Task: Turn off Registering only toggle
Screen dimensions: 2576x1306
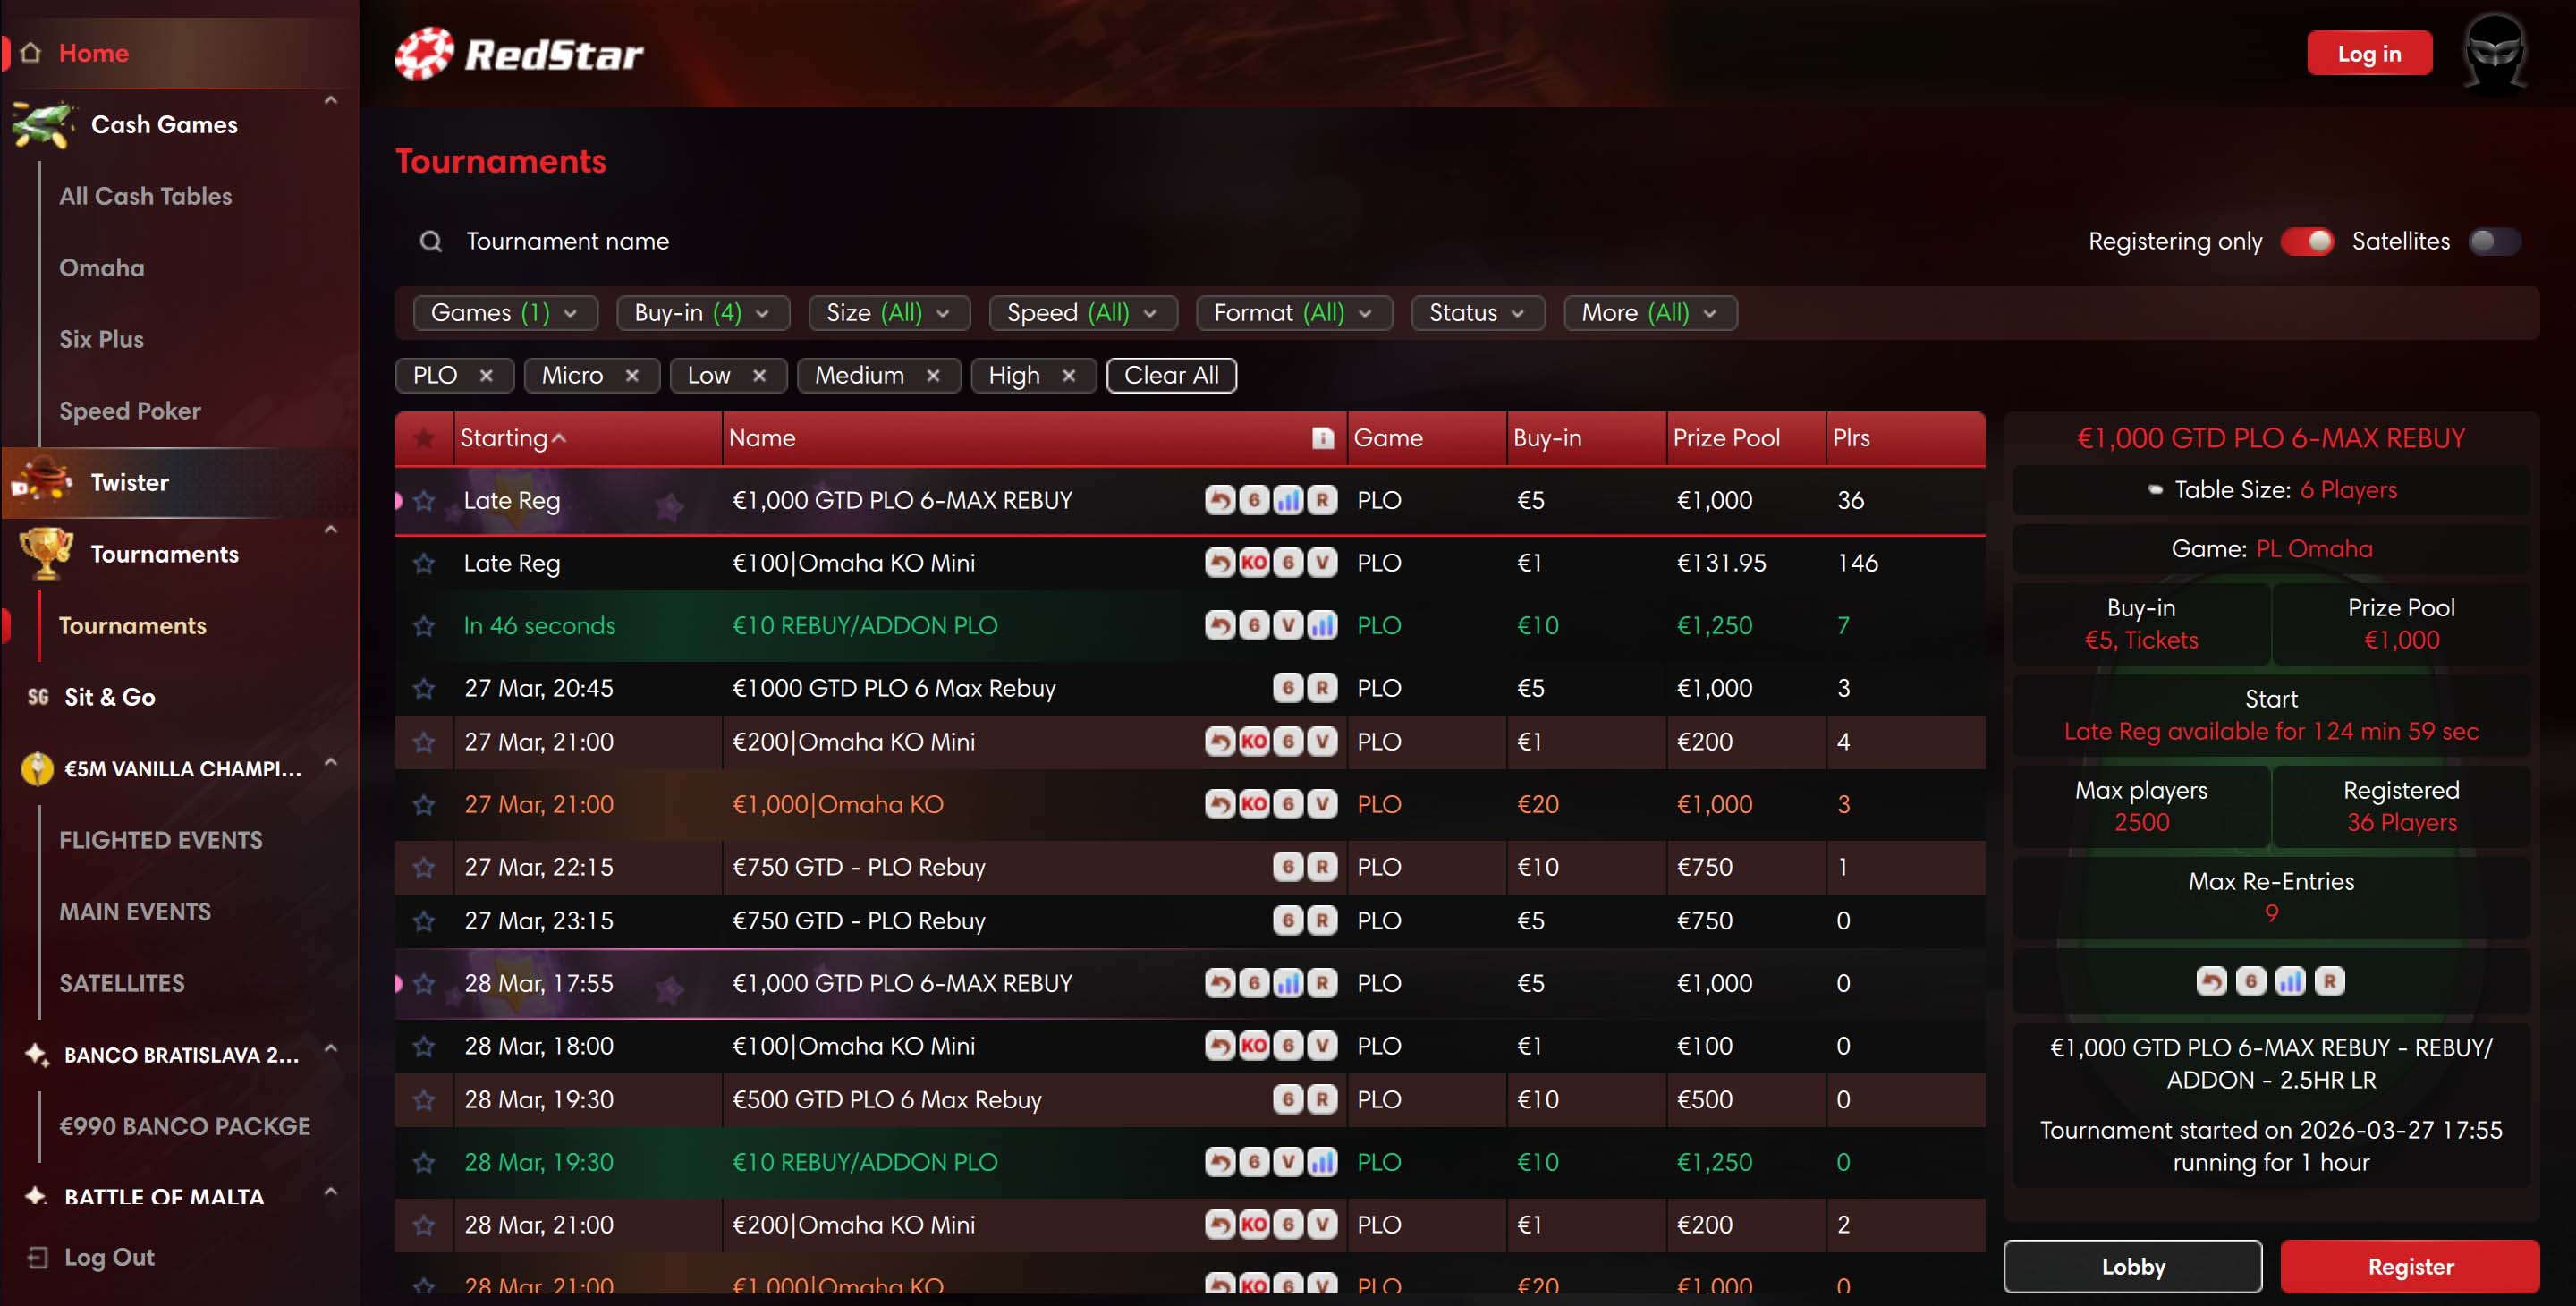Action: click(2306, 241)
